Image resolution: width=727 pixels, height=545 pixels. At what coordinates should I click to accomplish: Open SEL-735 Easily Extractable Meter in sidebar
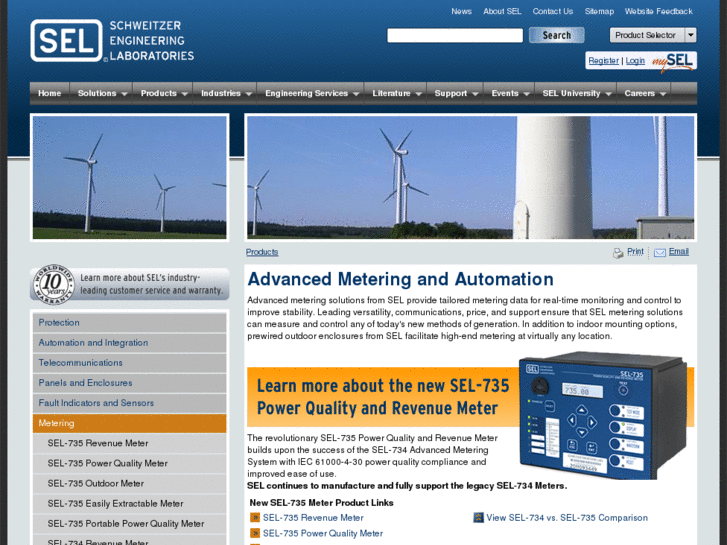[129, 504]
